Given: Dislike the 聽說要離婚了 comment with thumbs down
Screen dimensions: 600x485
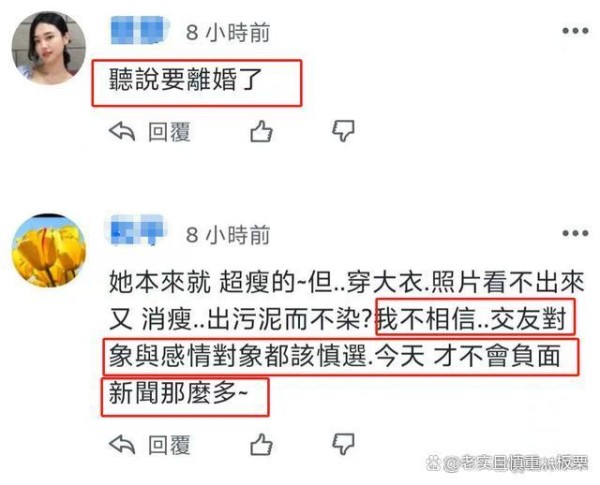Looking at the screenshot, I should tap(343, 131).
